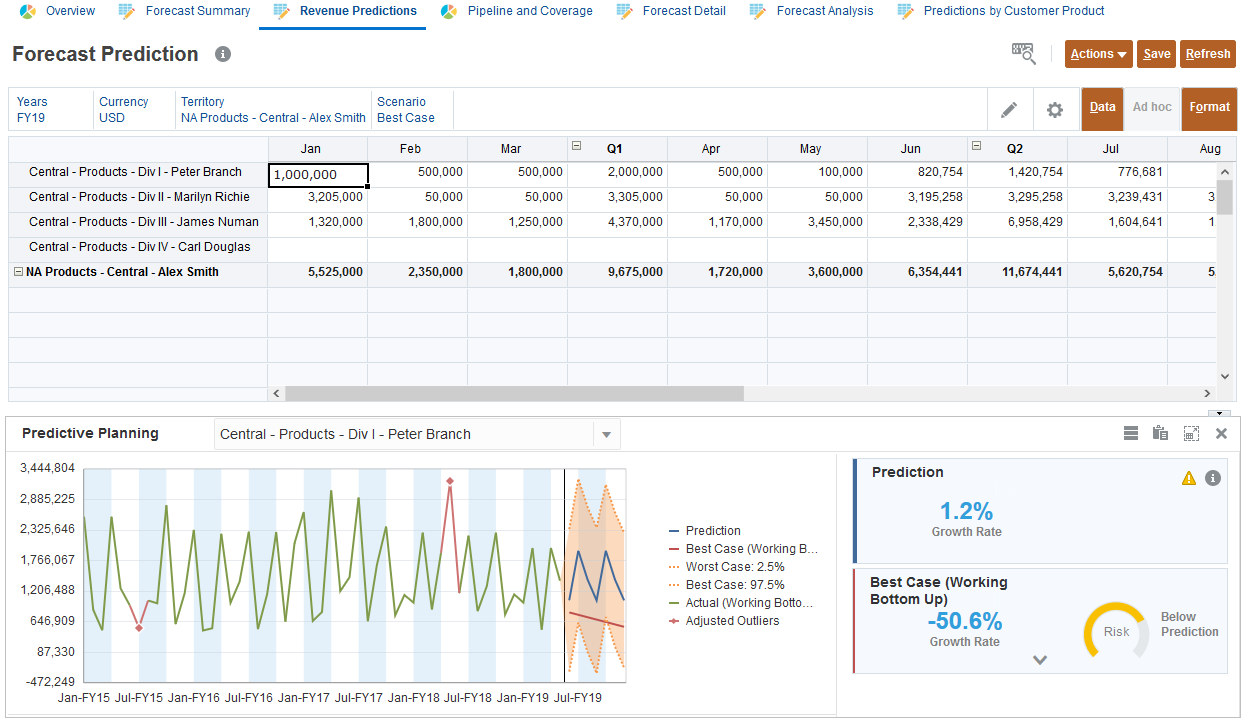The height and width of the screenshot is (725, 1246).
Task: Expand the Best Case growth rate details chevron
Action: pyautogui.click(x=1039, y=660)
